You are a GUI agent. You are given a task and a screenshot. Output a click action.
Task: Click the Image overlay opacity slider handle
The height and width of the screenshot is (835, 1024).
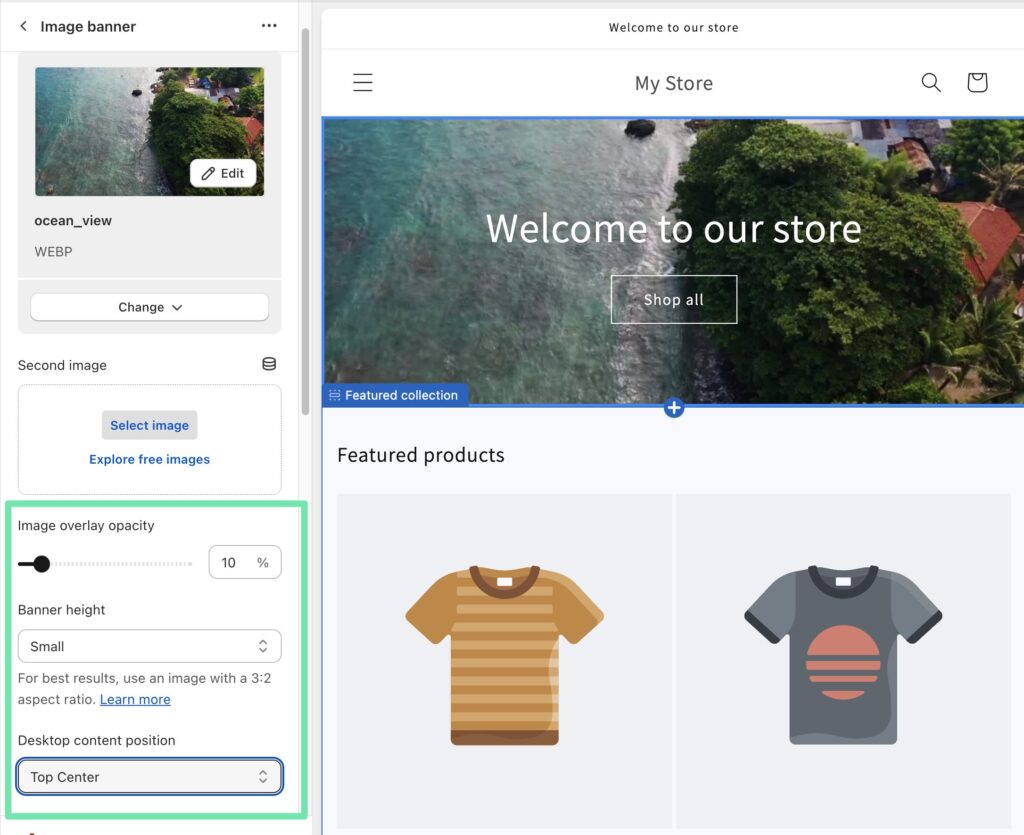pyautogui.click(x=41, y=564)
